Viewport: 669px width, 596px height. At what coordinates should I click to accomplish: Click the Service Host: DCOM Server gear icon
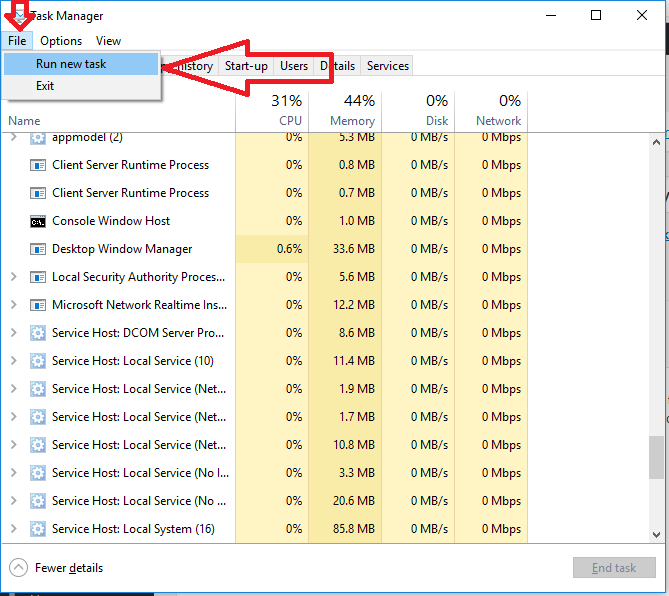(x=38, y=333)
